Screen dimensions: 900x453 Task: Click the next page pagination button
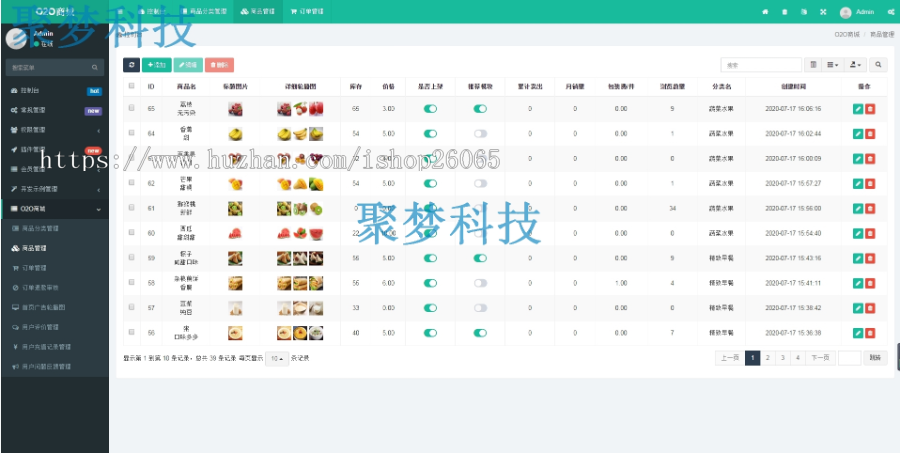coord(820,358)
